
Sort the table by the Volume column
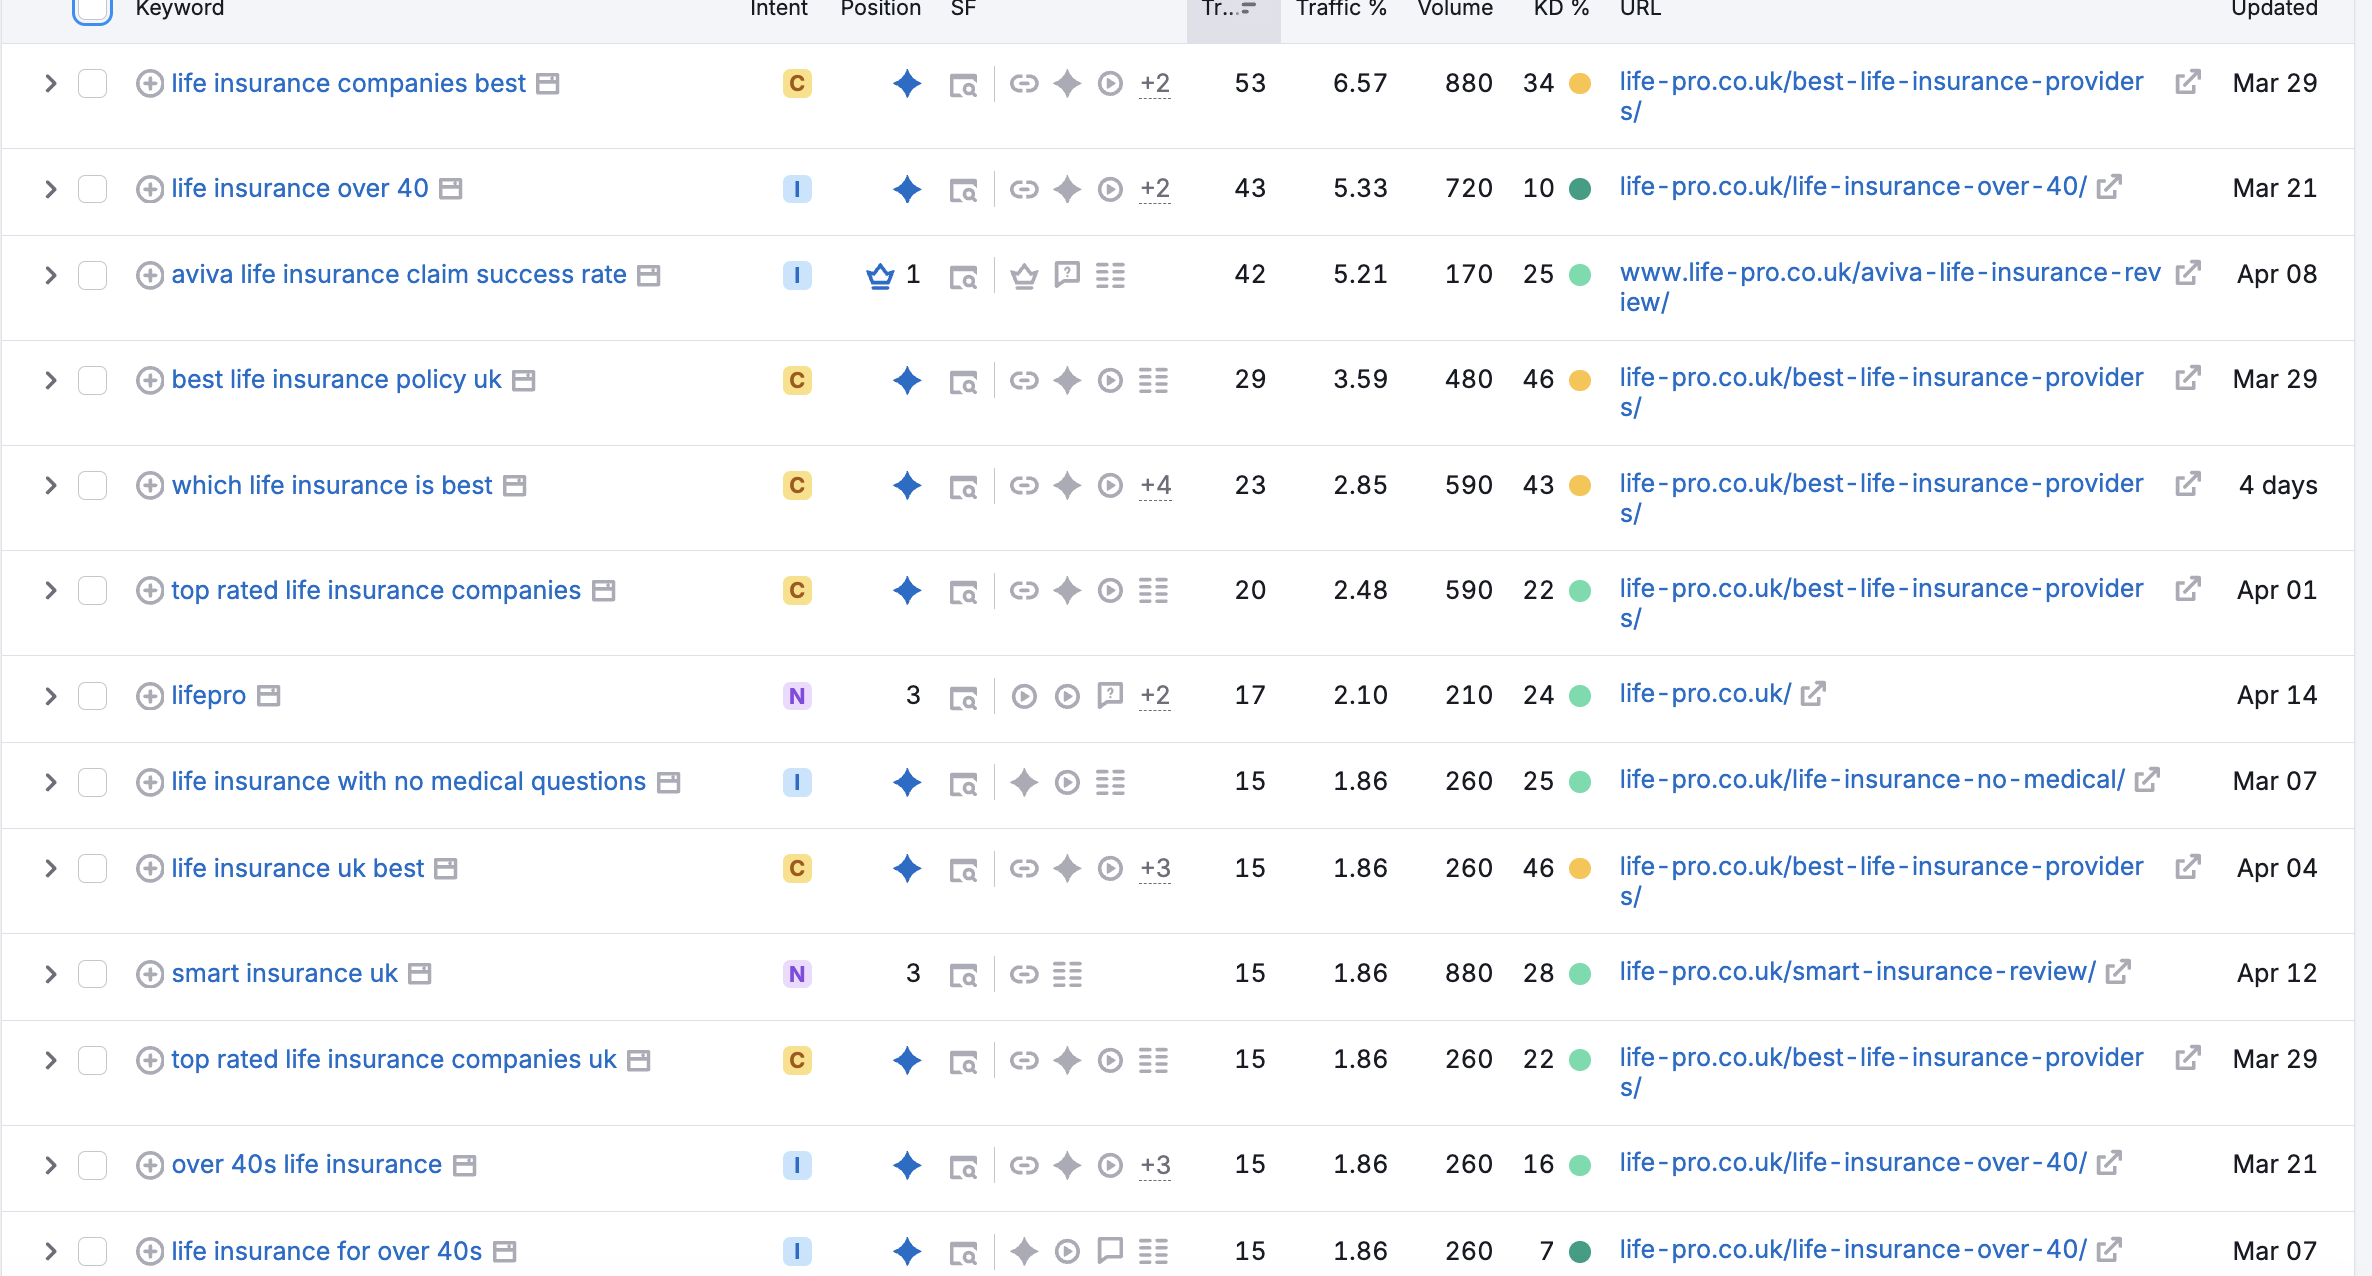pos(1455,10)
